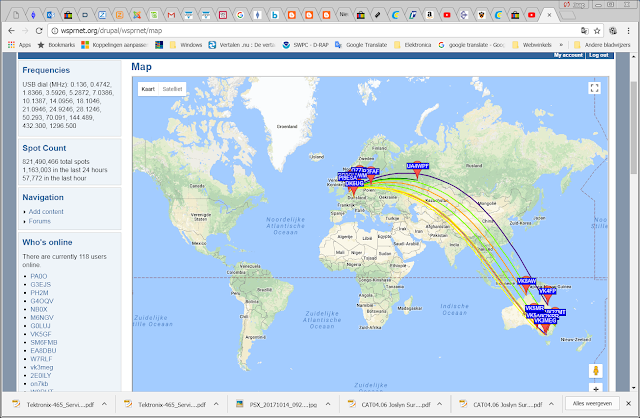The image size is (640, 418).
Task: Open user PA0O profile link
Action: [x=39, y=276]
